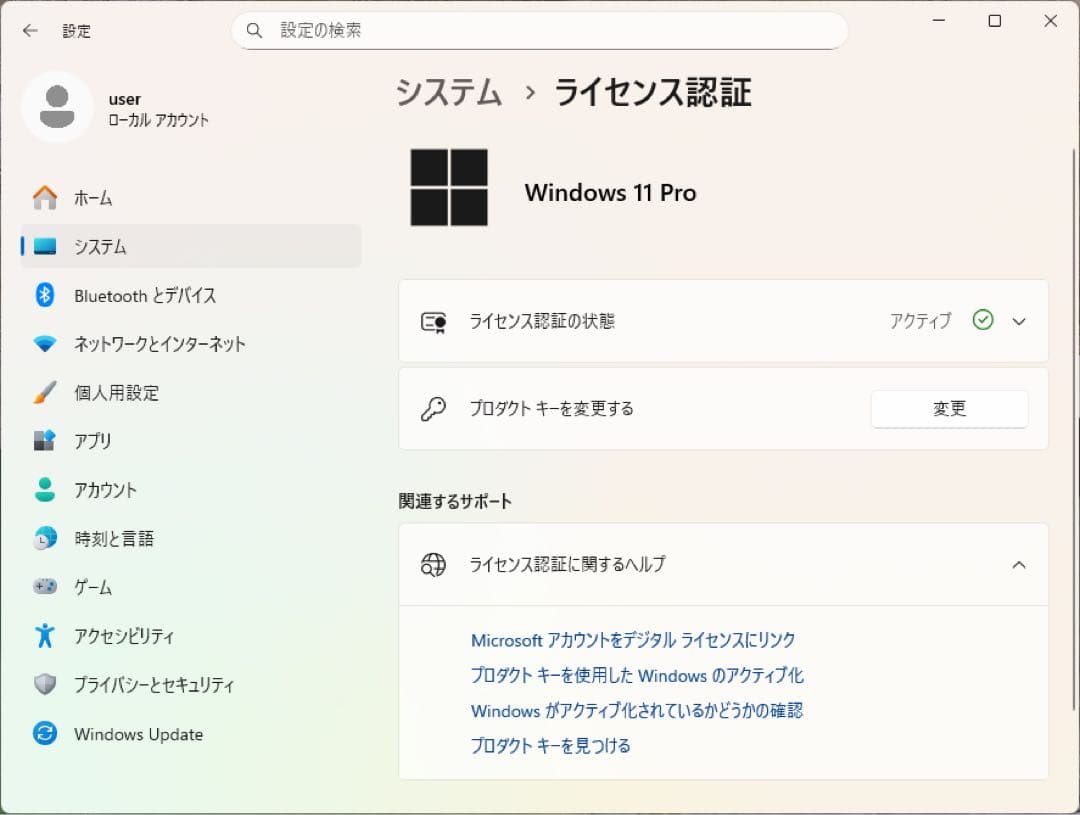This screenshot has height=815, width=1080.
Task: Collapse the ライセンス認証に関するヘルプ section
Action: pos(1018,565)
